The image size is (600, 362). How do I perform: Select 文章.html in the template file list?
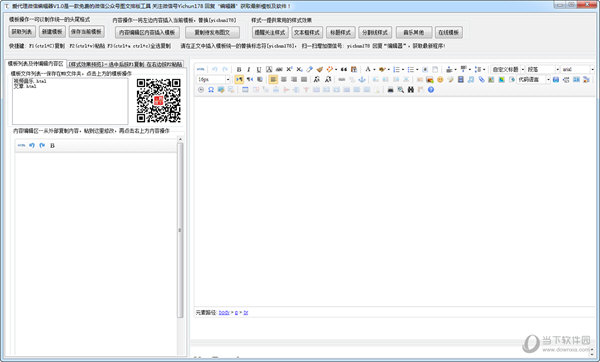(x=25, y=86)
